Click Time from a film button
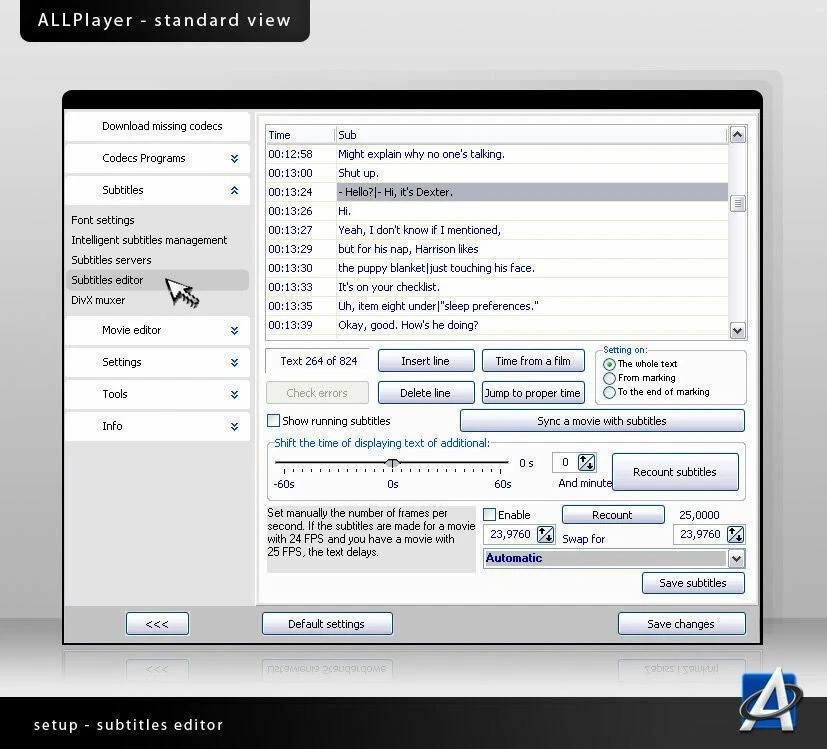Image resolution: width=827 pixels, height=749 pixels. 533,361
